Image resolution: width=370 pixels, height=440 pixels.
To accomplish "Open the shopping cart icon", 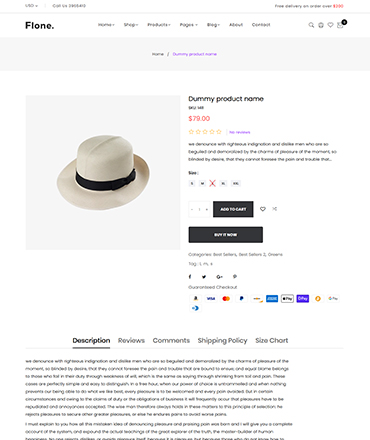I will tap(340, 25).
